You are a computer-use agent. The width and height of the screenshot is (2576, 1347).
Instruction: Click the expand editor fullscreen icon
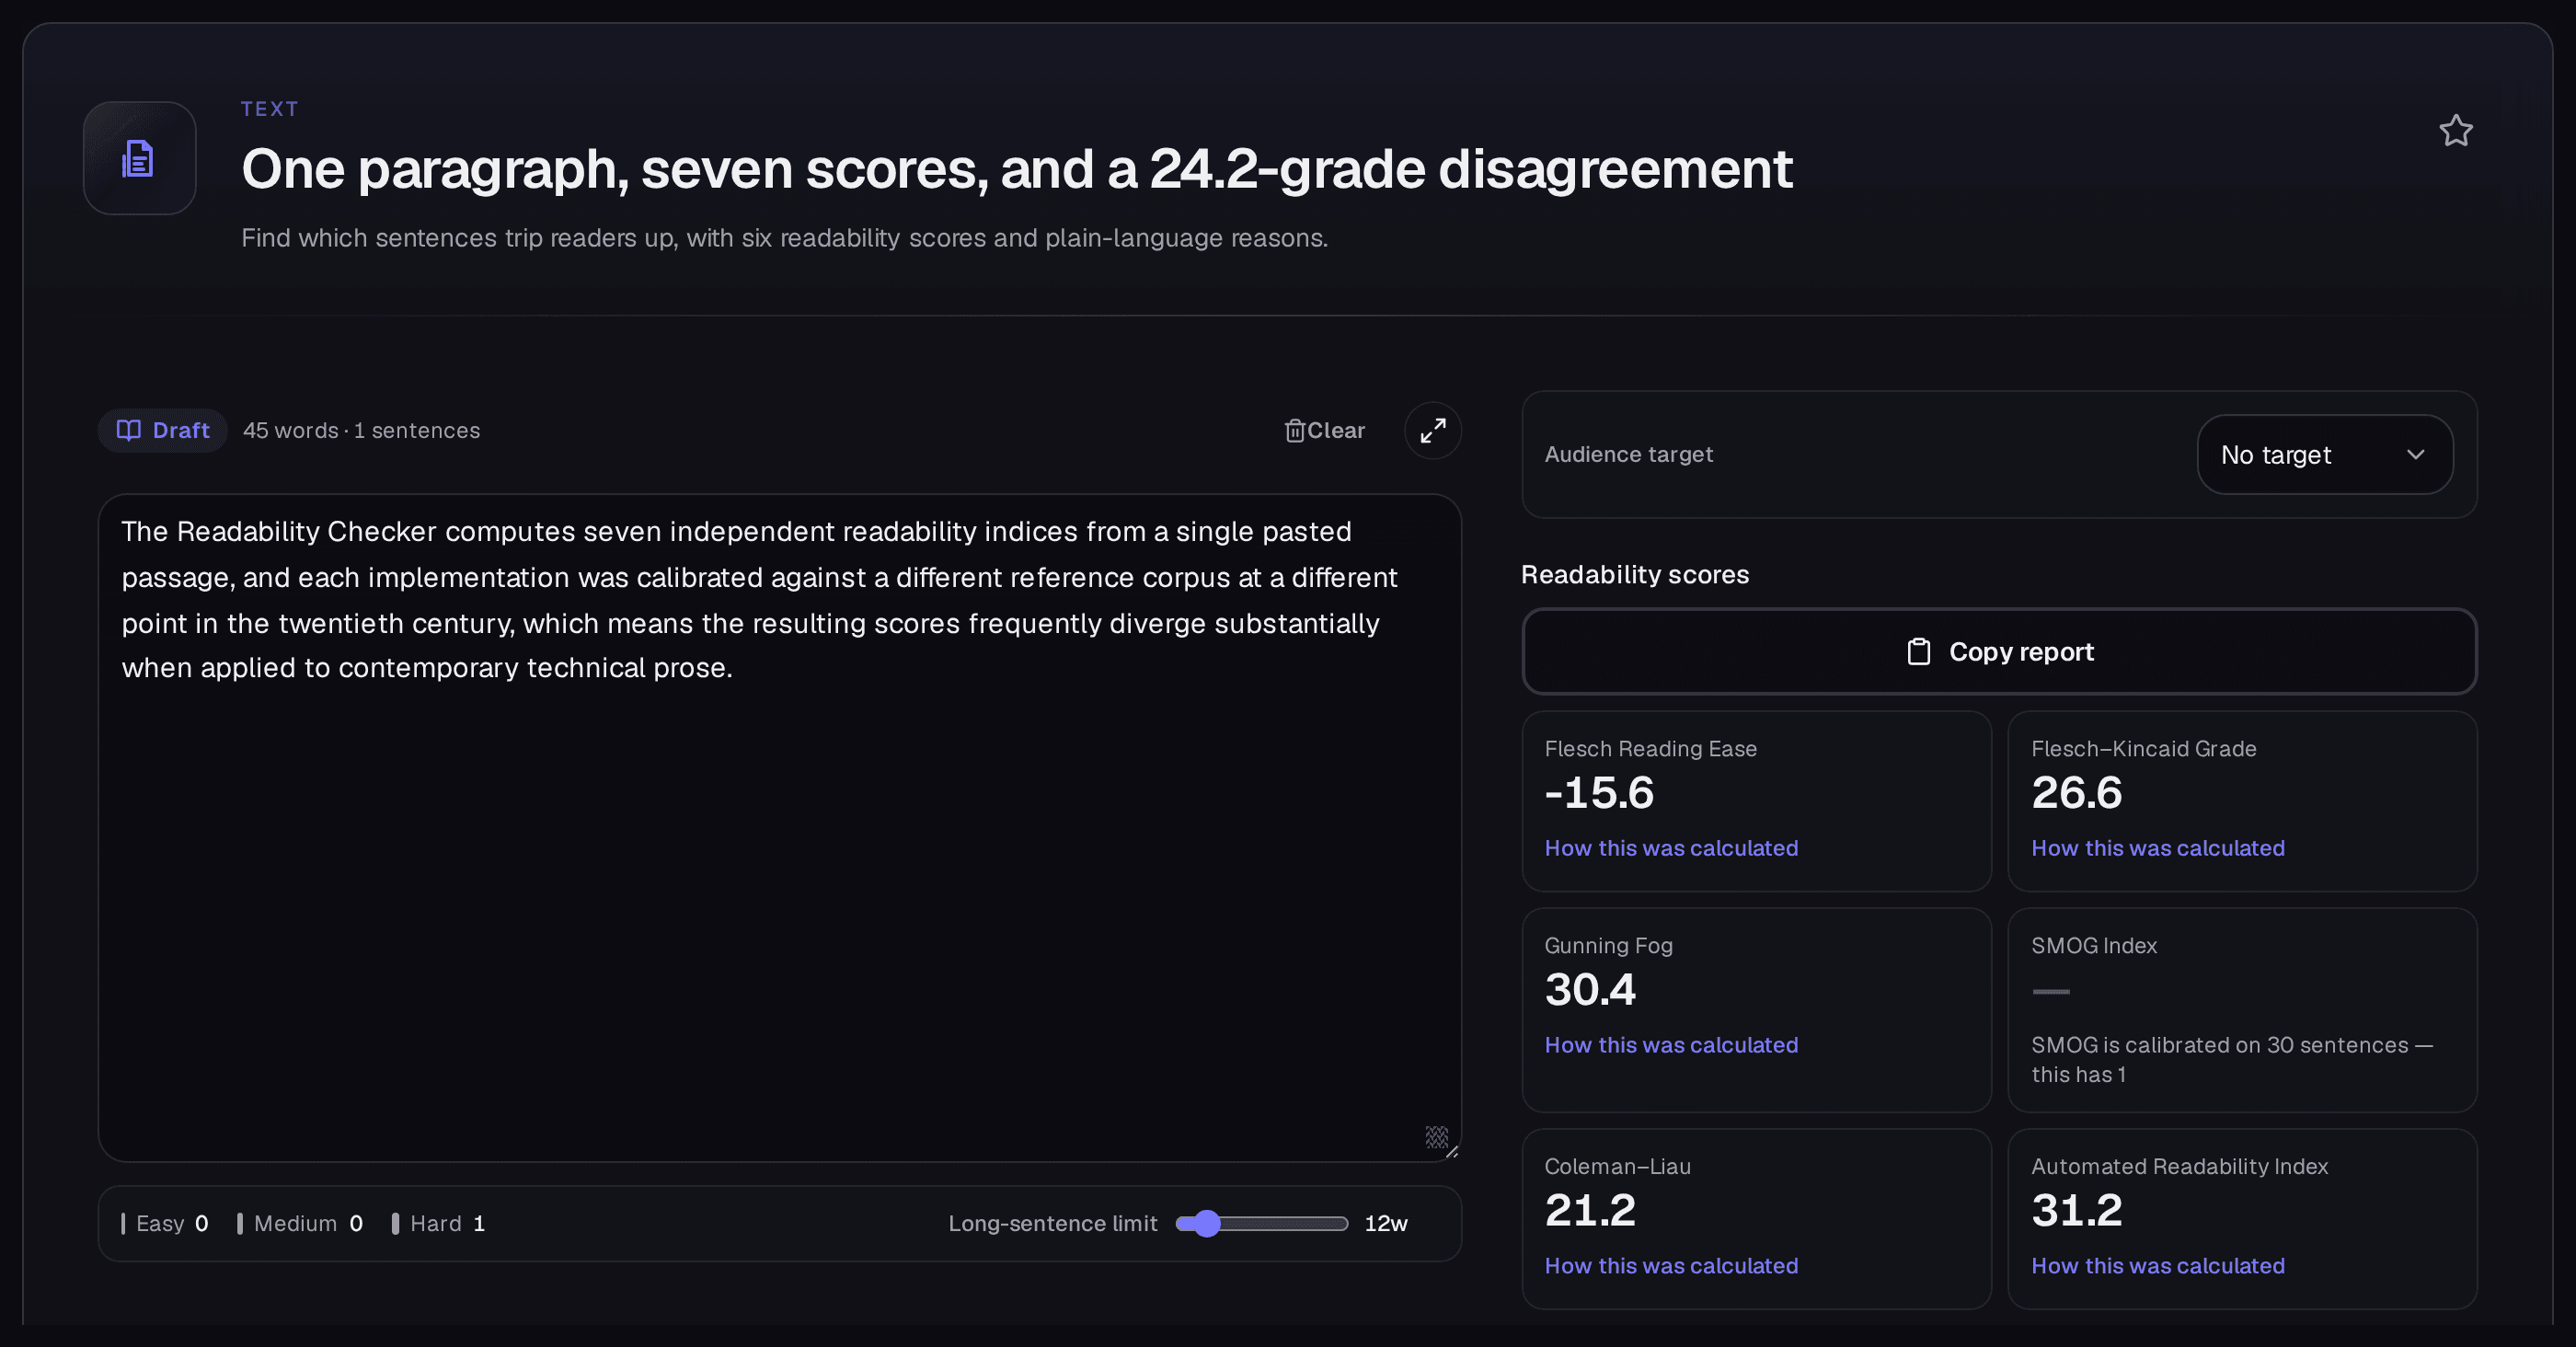[1432, 430]
